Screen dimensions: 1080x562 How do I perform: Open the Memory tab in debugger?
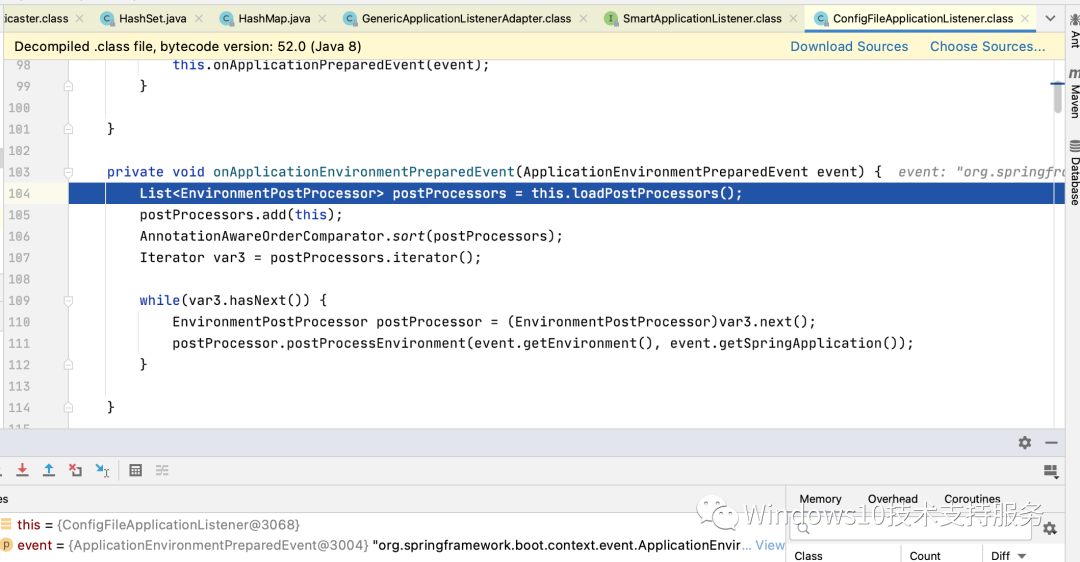pyautogui.click(x=820, y=499)
